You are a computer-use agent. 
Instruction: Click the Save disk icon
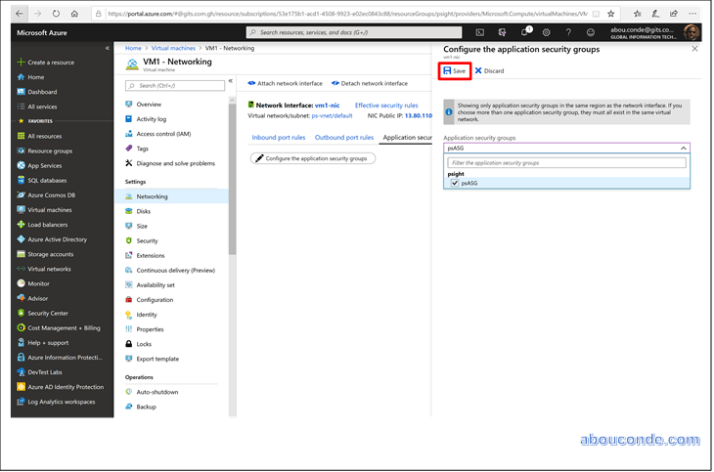click(447, 71)
